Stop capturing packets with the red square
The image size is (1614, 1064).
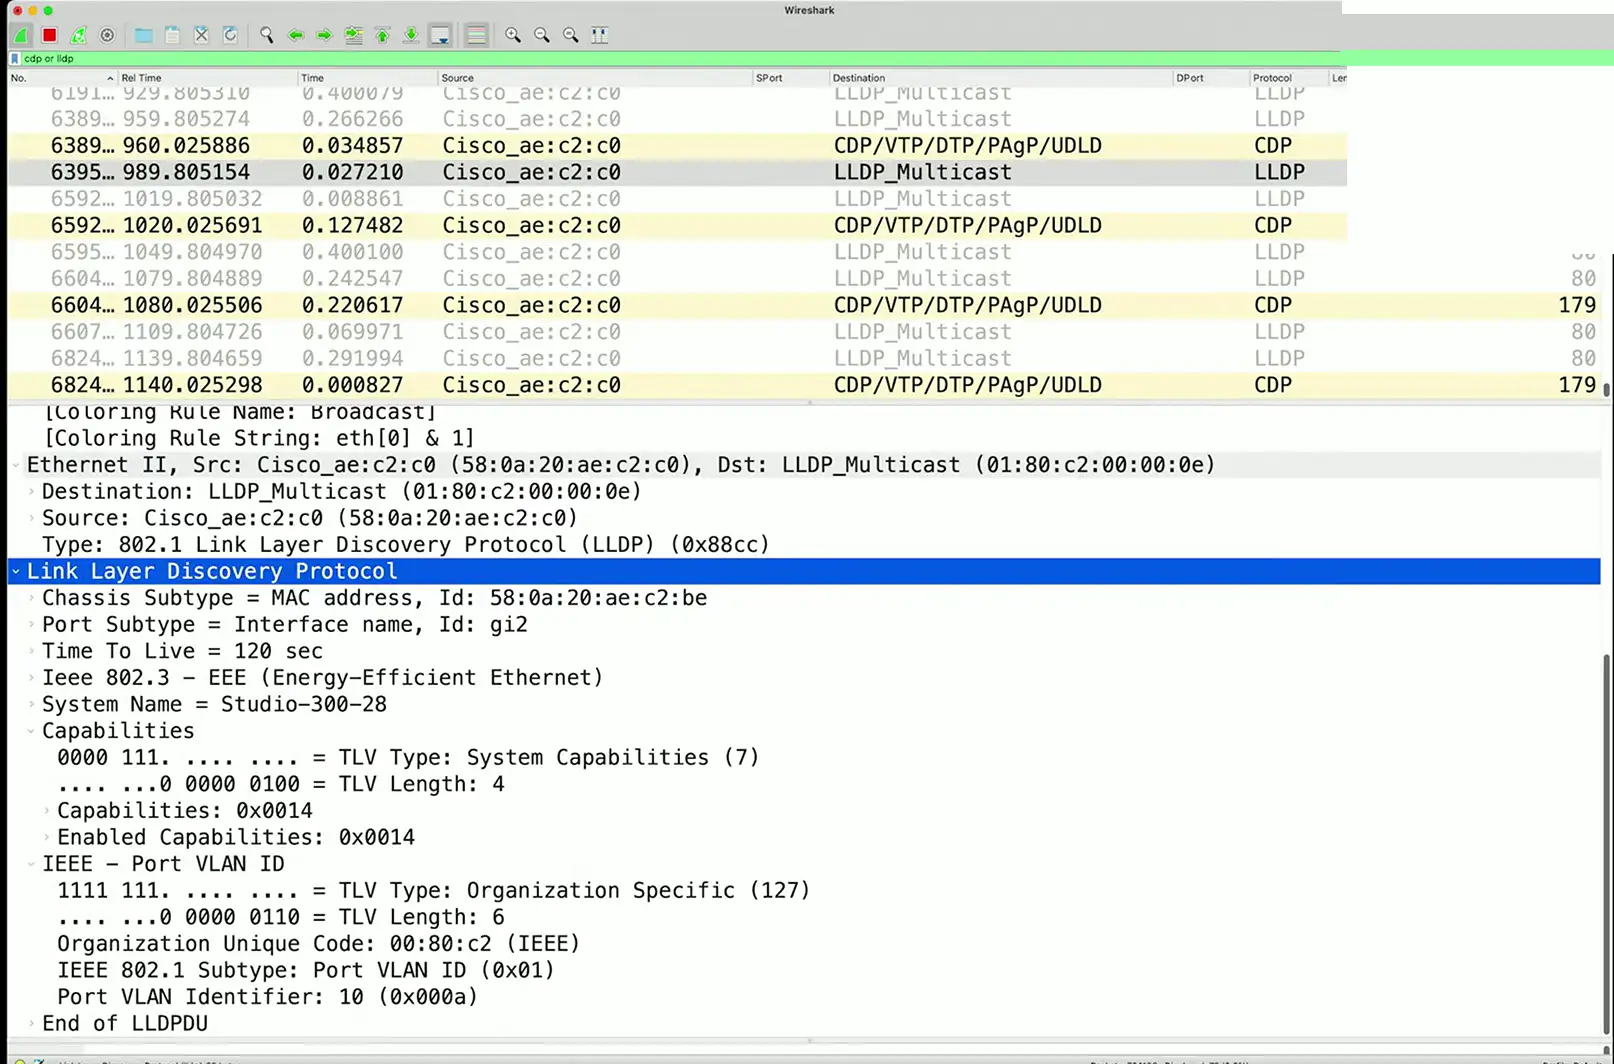coord(49,35)
